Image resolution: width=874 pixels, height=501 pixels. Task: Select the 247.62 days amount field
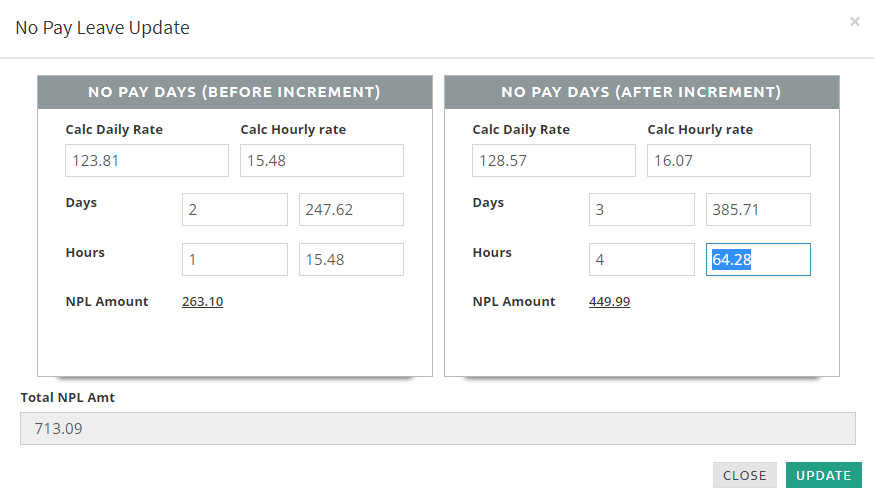(351, 210)
